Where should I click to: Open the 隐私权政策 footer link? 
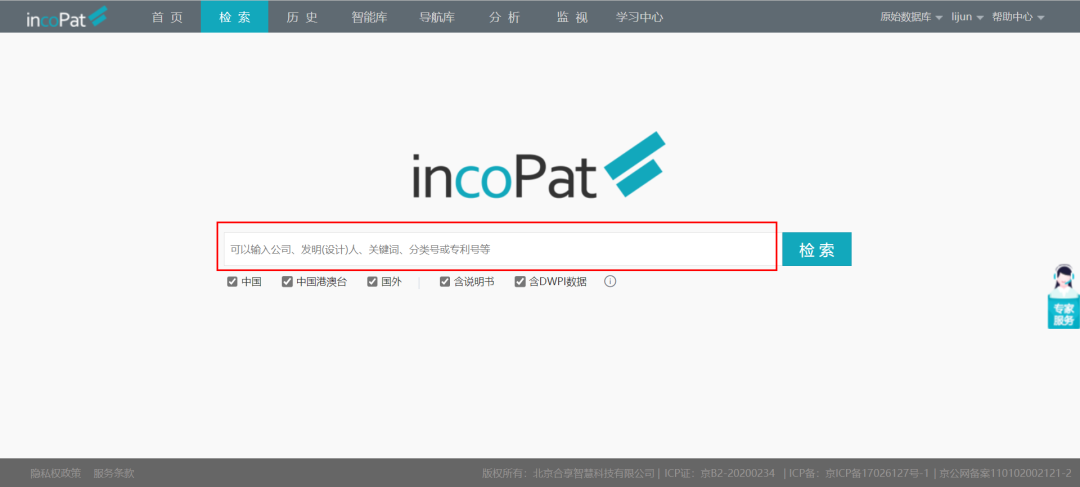[55, 473]
